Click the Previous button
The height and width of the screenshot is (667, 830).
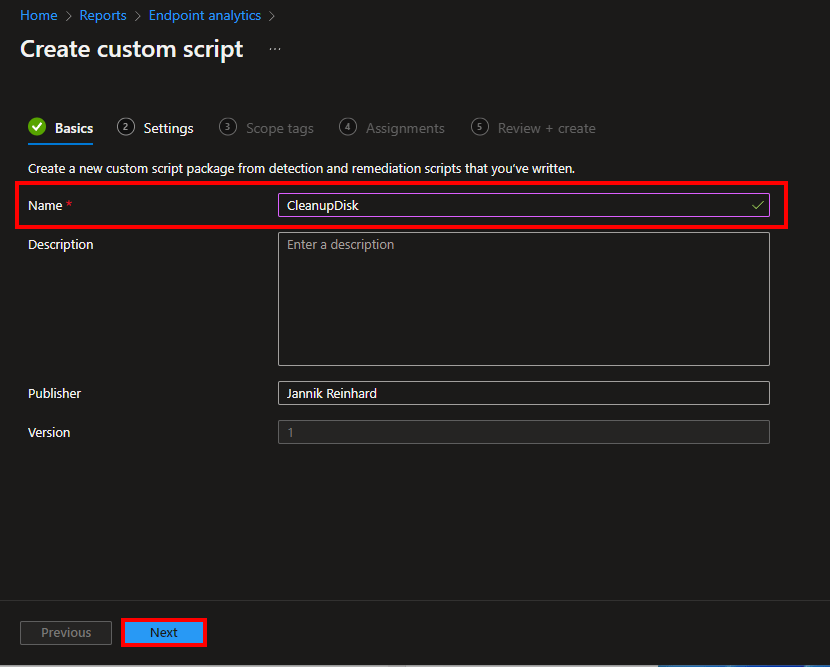pos(66,632)
